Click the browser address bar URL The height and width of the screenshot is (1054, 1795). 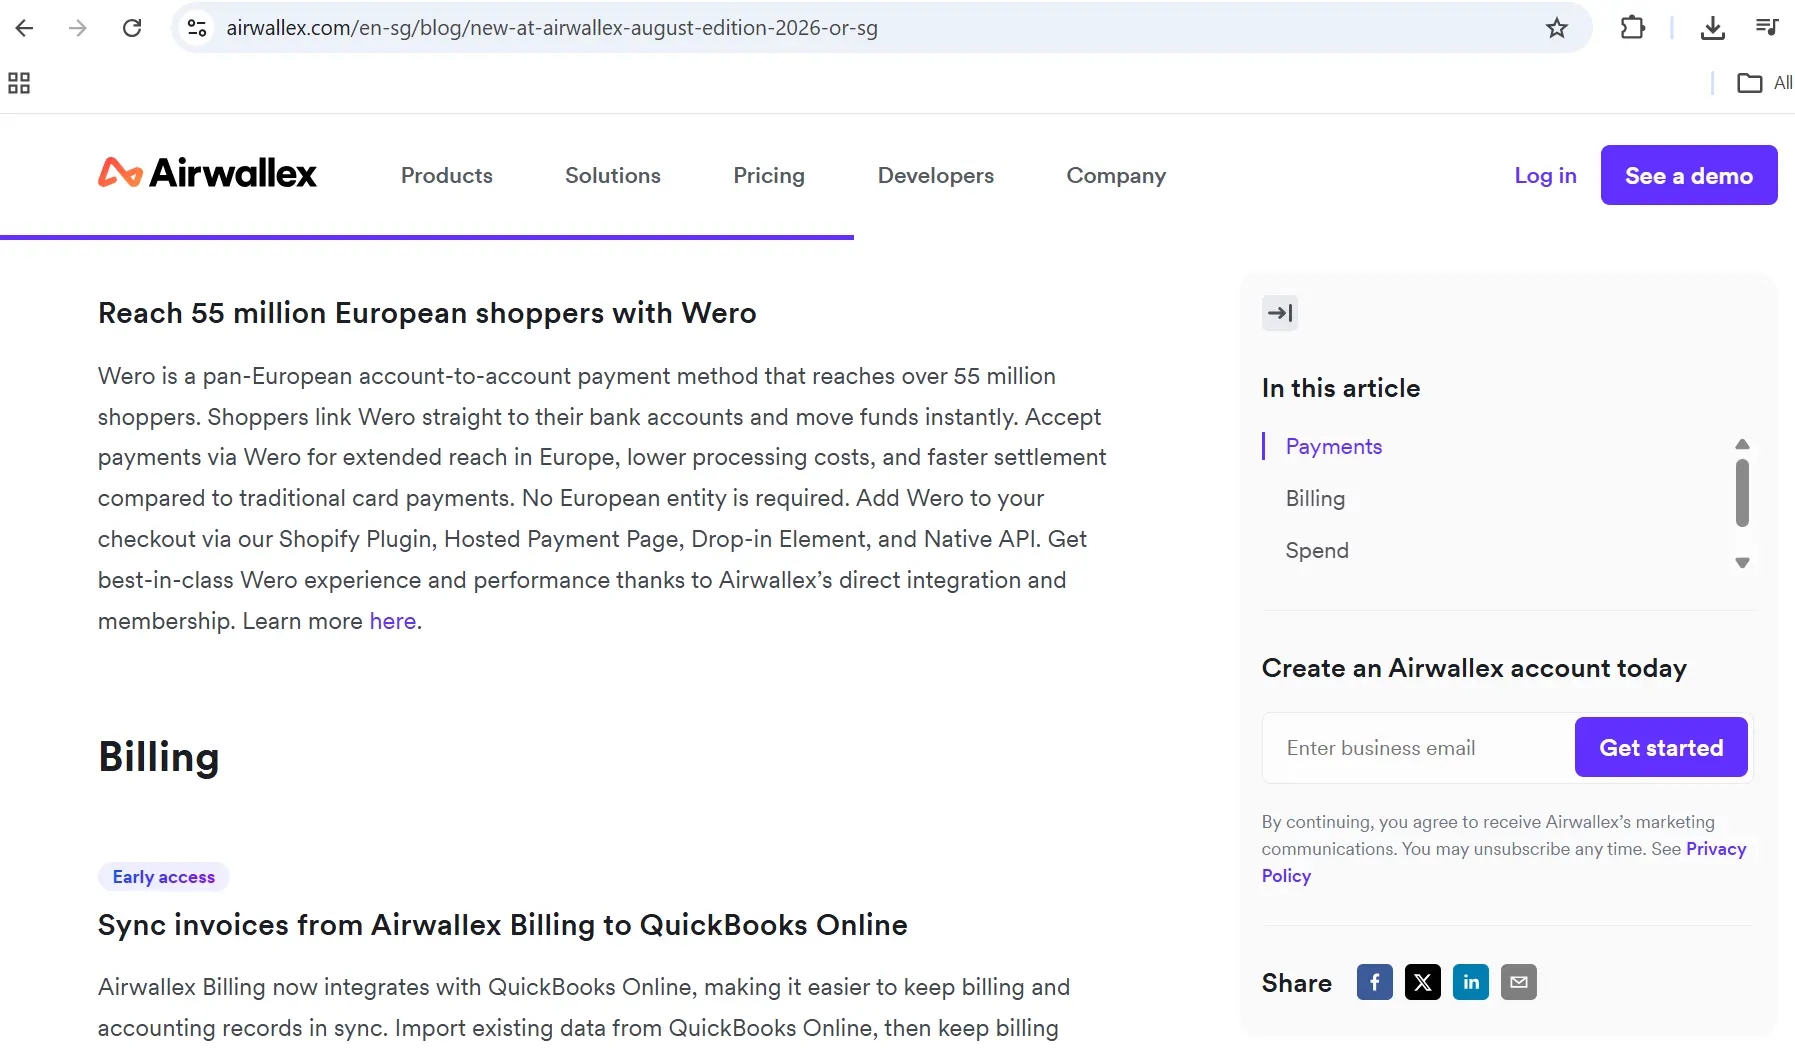click(552, 28)
